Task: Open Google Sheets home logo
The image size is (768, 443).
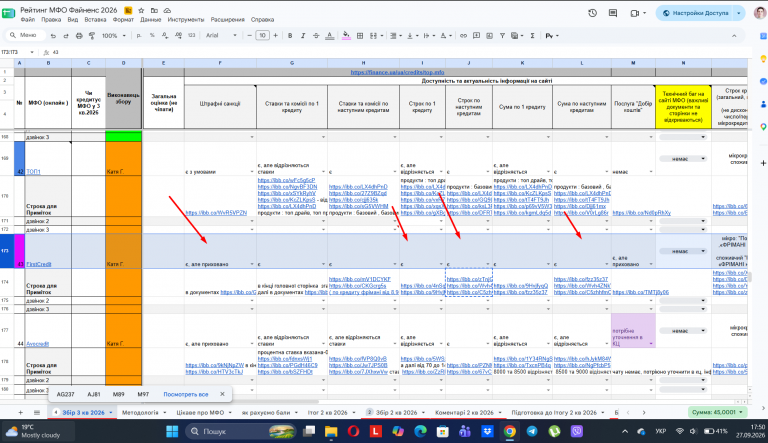Action: [8, 13]
